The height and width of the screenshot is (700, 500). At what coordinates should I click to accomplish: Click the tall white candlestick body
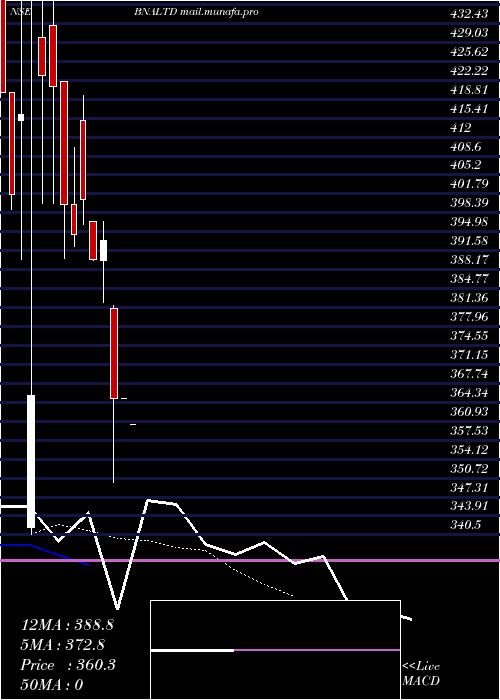click(31, 461)
